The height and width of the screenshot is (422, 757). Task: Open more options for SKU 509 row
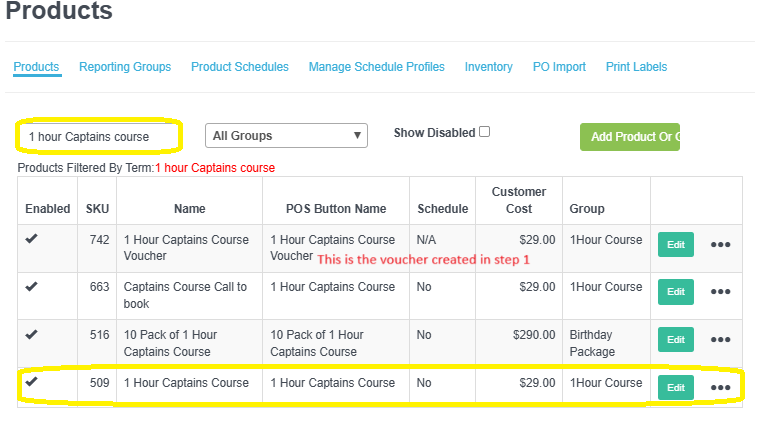(720, 387)
